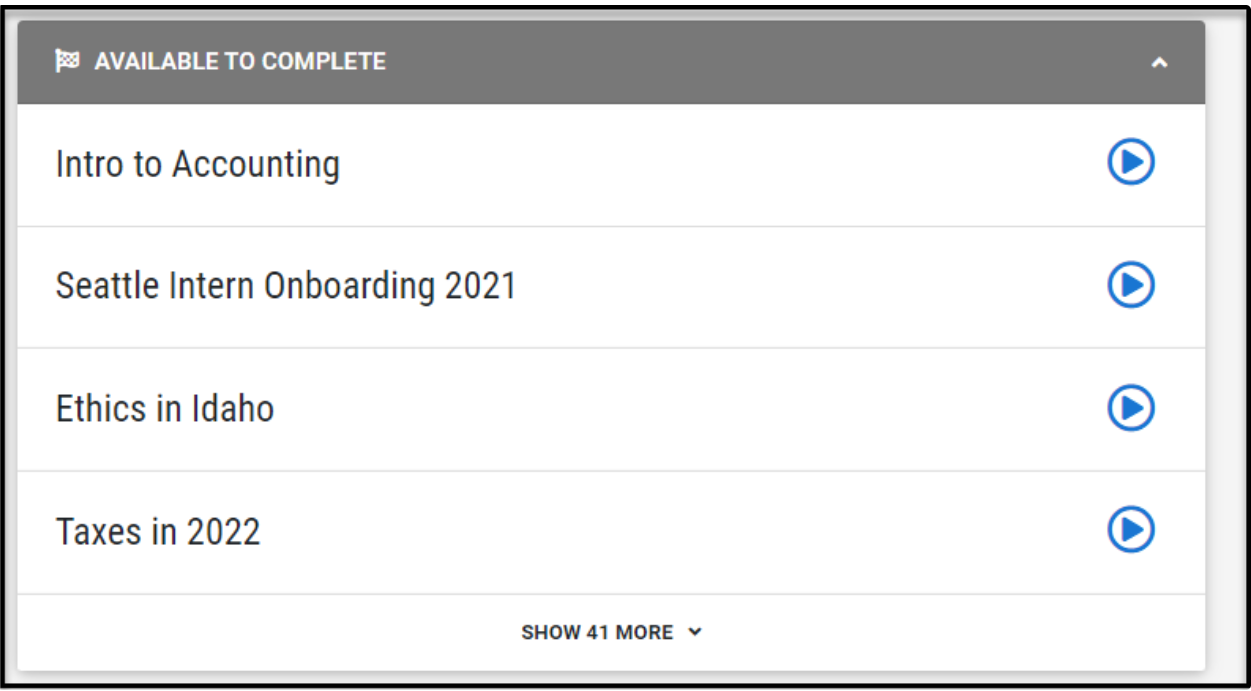The width and height of the screenshot is (1251, 691).
Task: Hit the play icon for Taxes in 2022
Action: coord(1131,530)
